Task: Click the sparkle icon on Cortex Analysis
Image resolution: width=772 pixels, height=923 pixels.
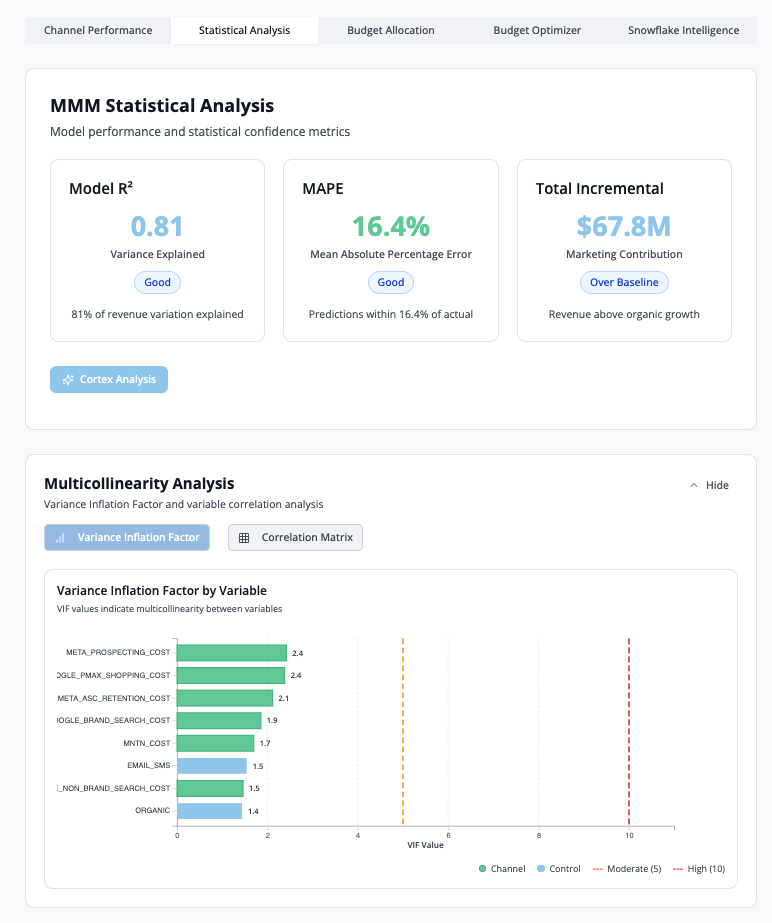Action: tap(68, 380)
